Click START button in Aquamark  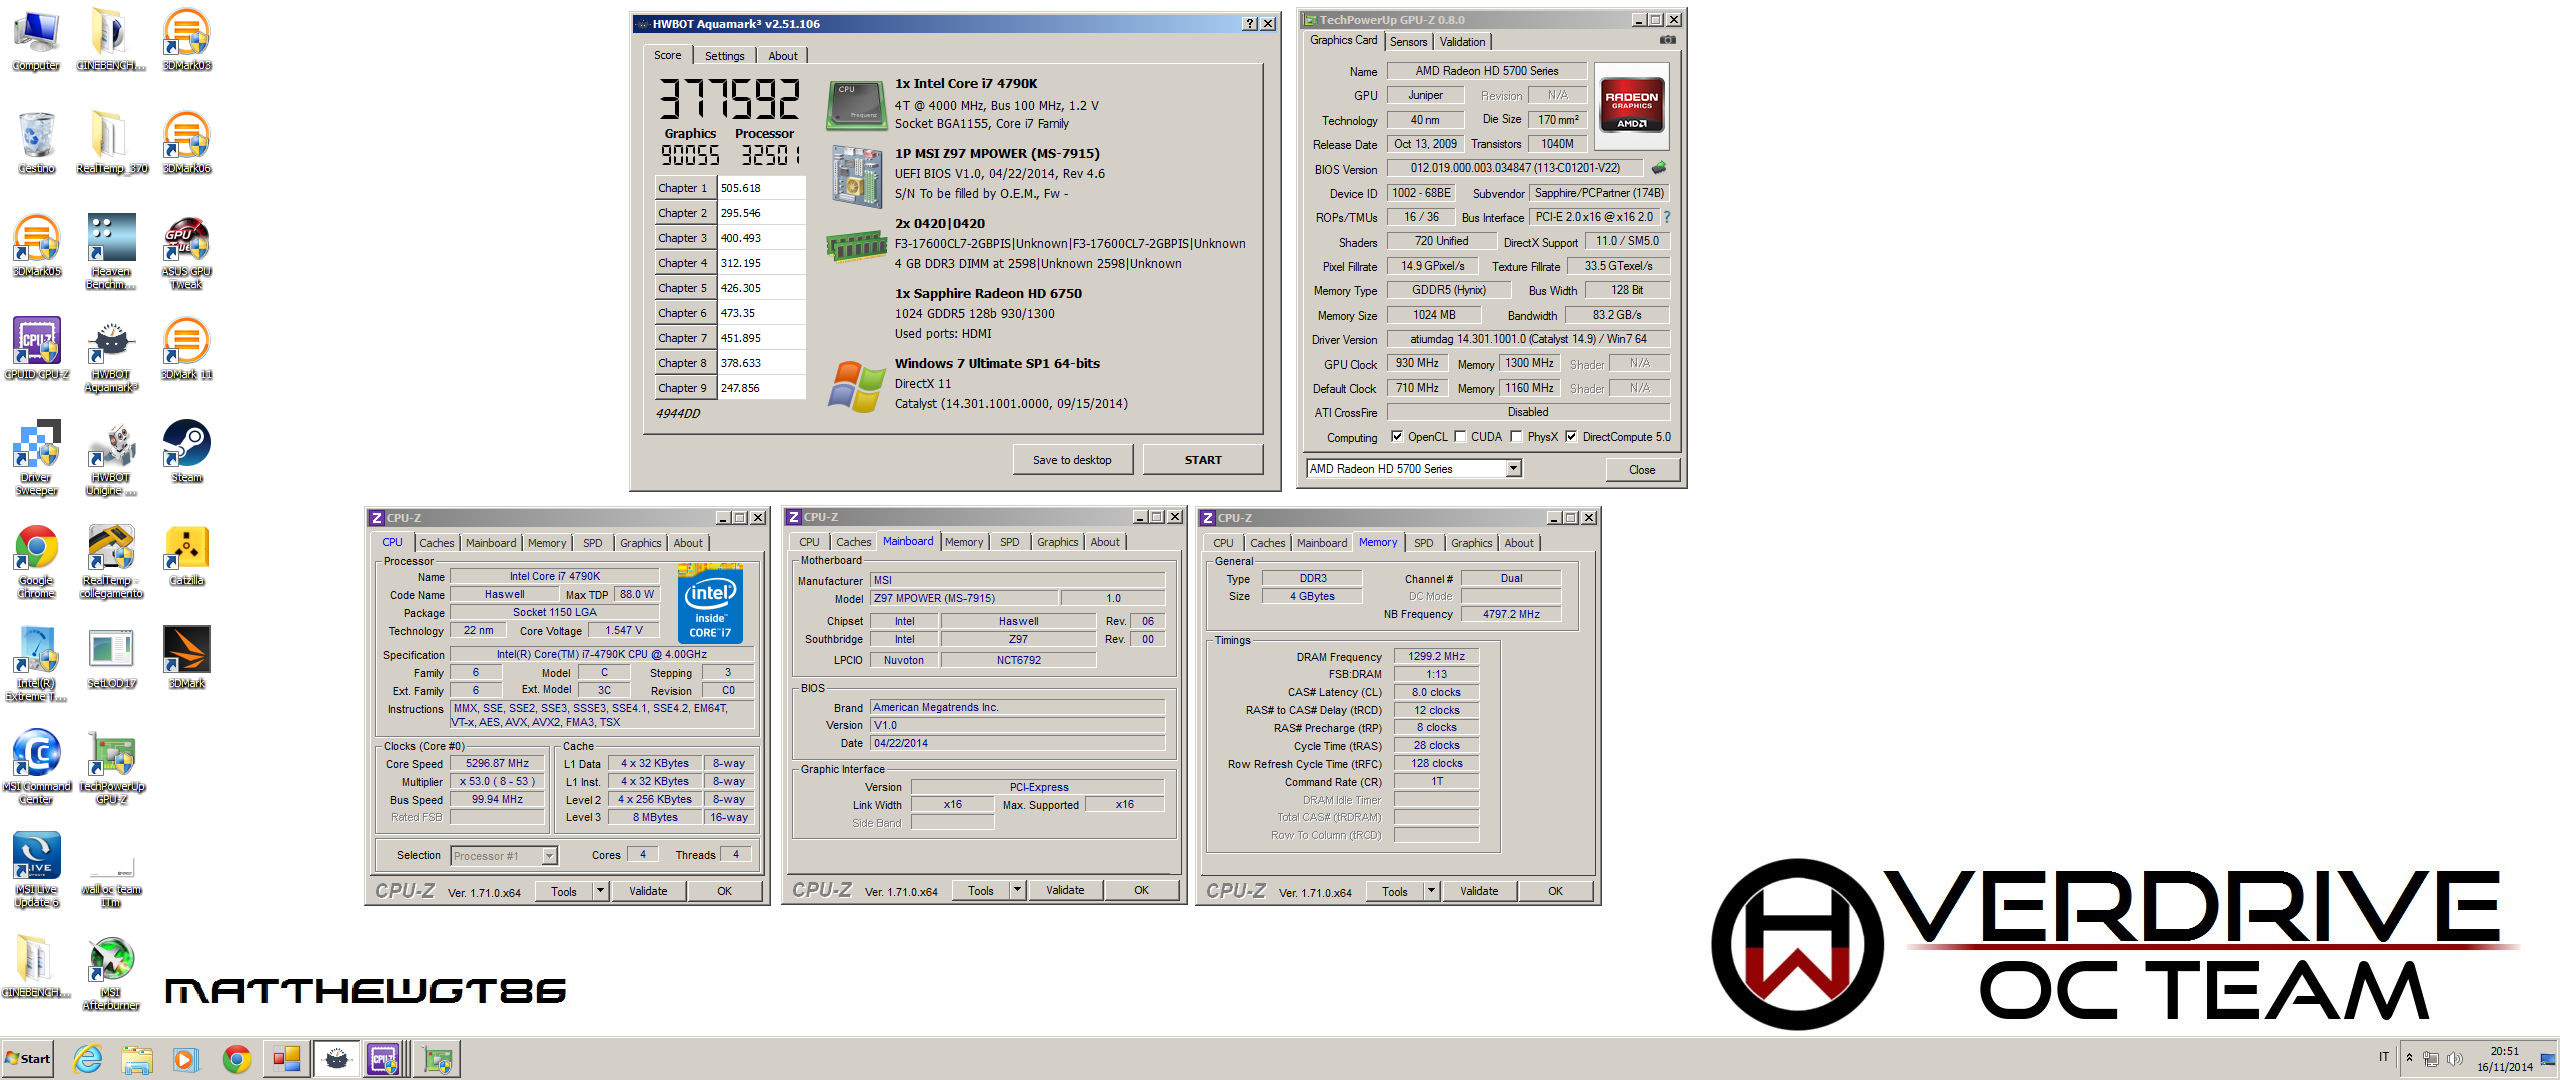tap(1203, 460)
